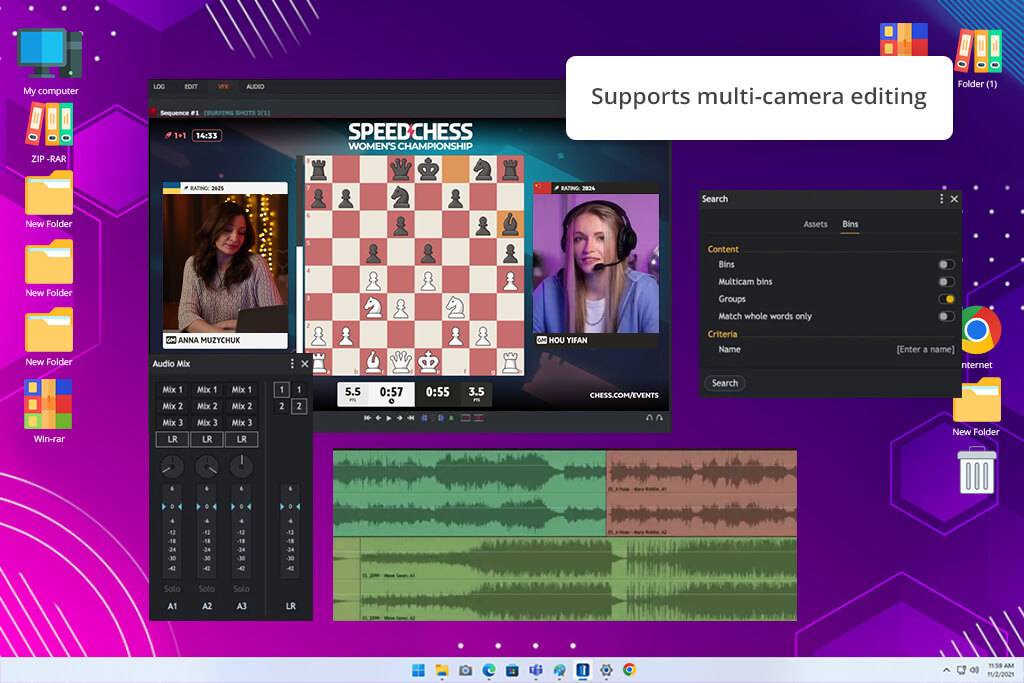Select the red audio clip in timeline

(701, 493)
